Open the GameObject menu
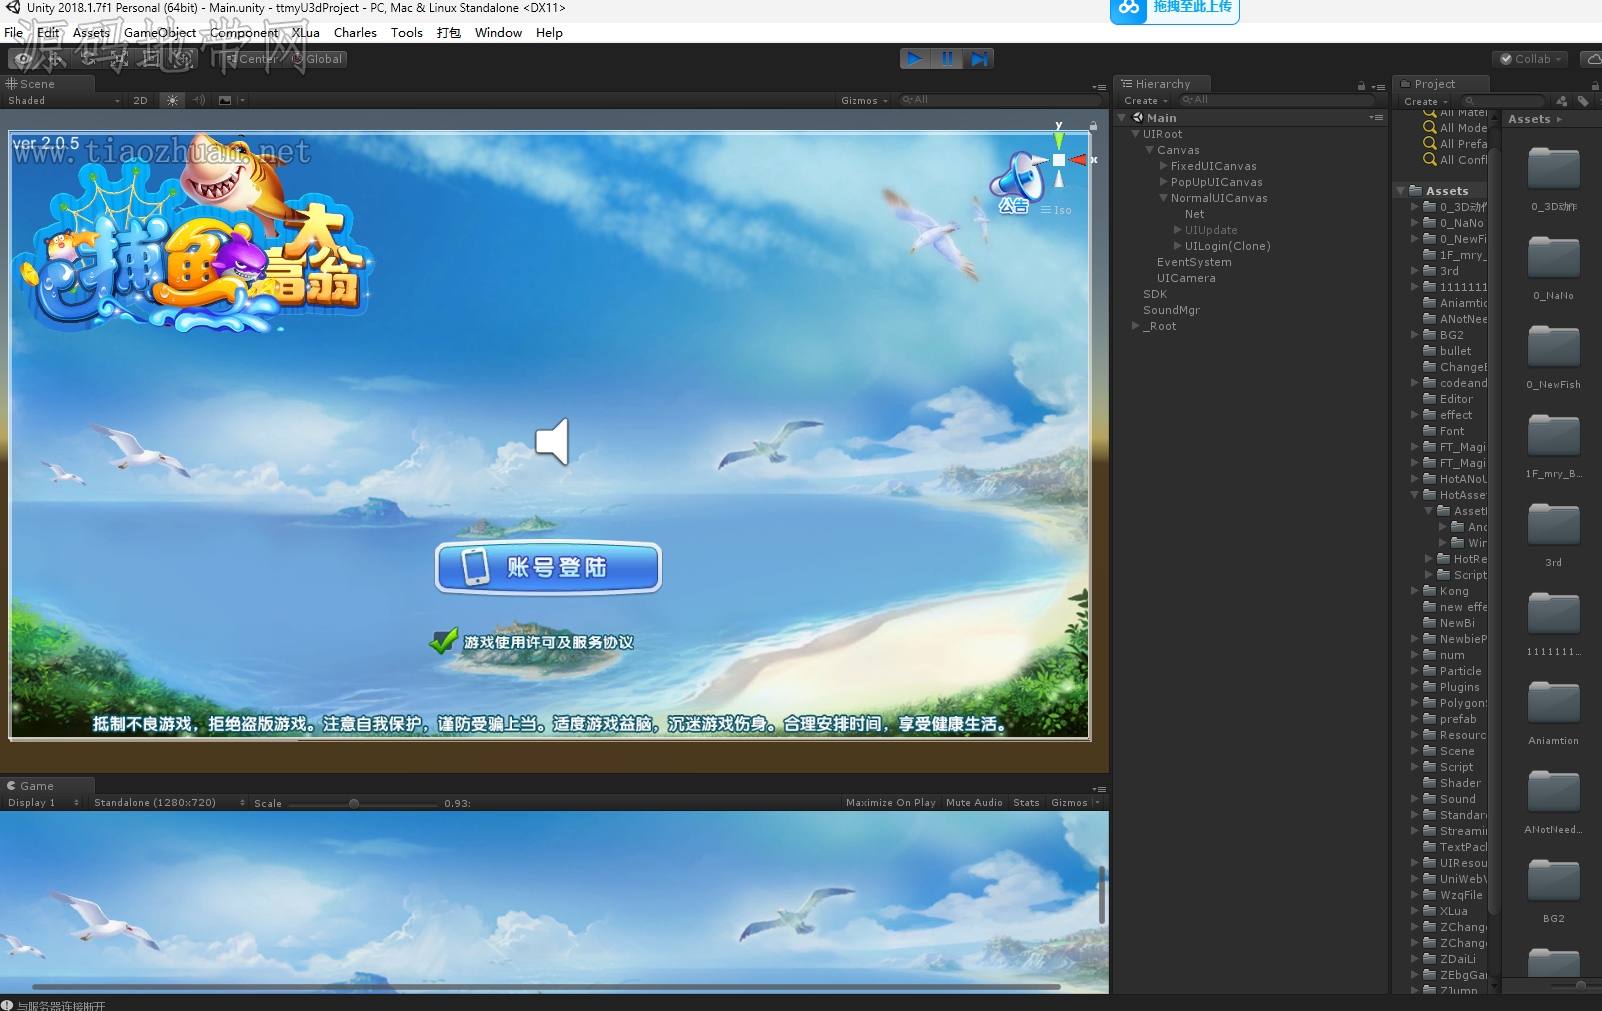Viewport: 1602px width, 1011px height. click(160, 33)
